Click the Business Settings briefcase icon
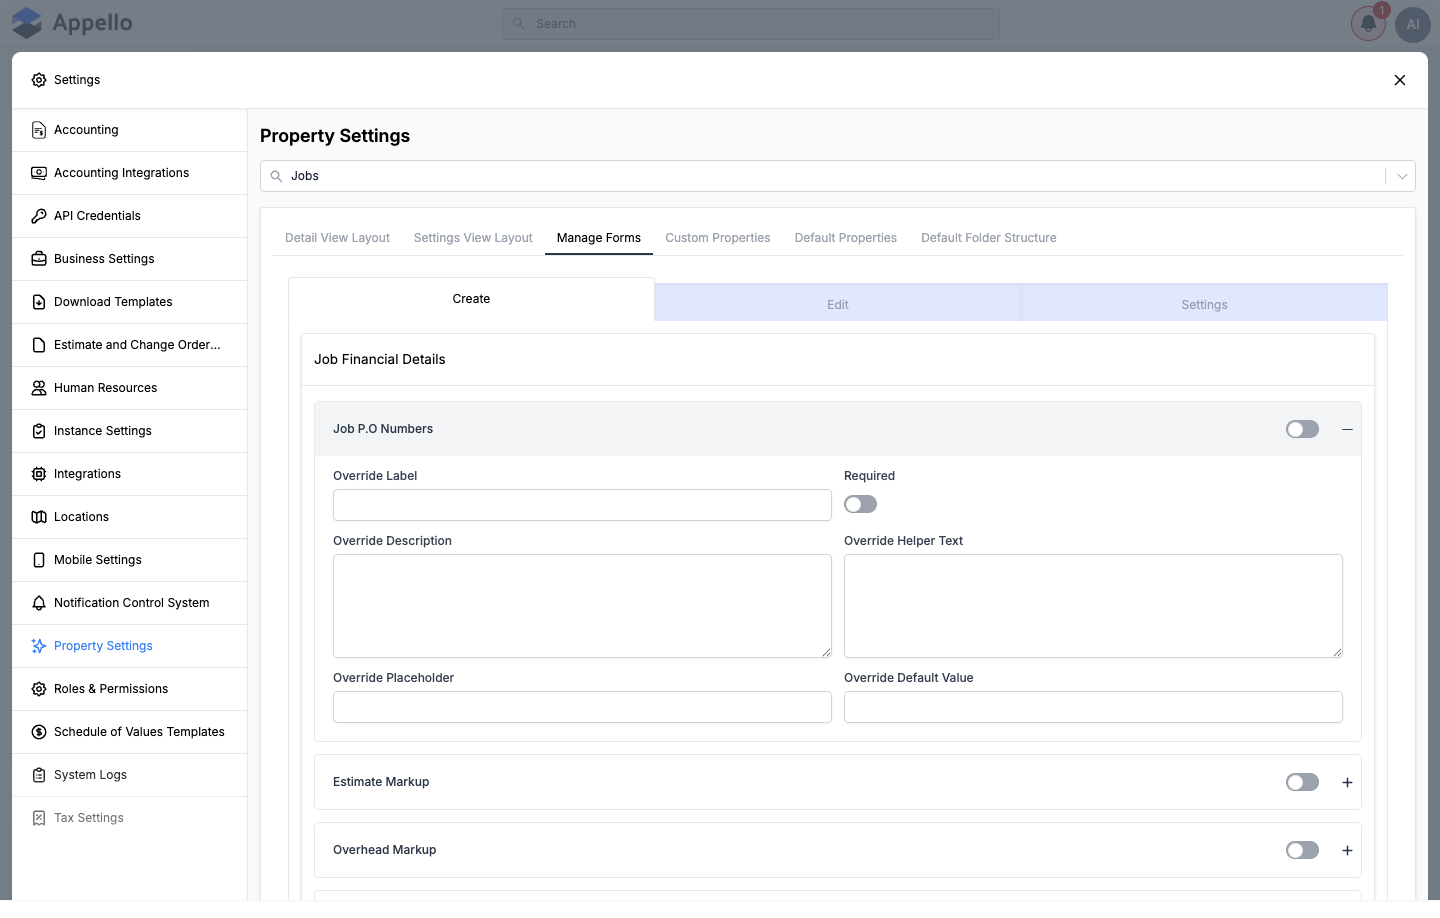 (39, 259)
